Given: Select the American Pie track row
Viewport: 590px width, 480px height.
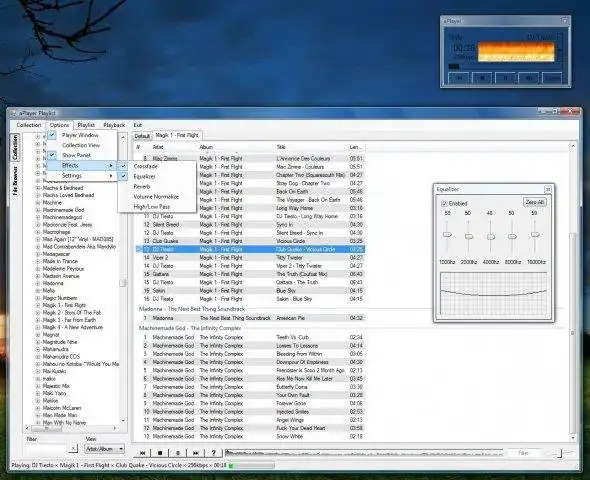Looking at the screenshot, I should 250,318.
